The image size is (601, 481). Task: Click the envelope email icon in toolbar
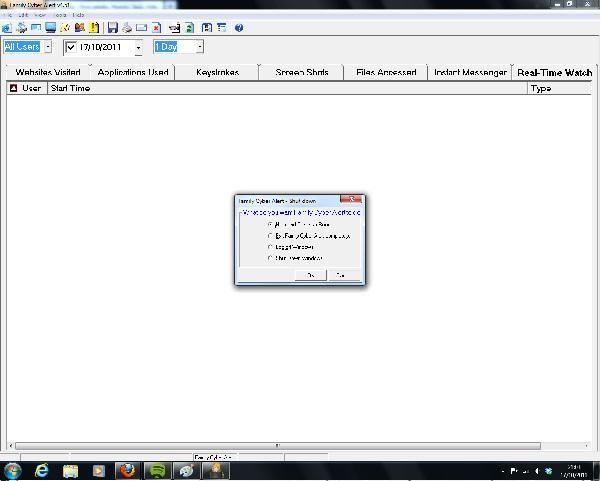point(141,28)
